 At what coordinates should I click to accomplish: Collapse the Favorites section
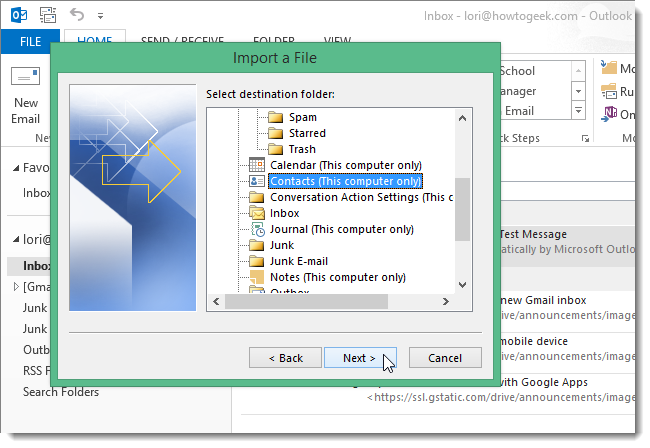point(16,168)
